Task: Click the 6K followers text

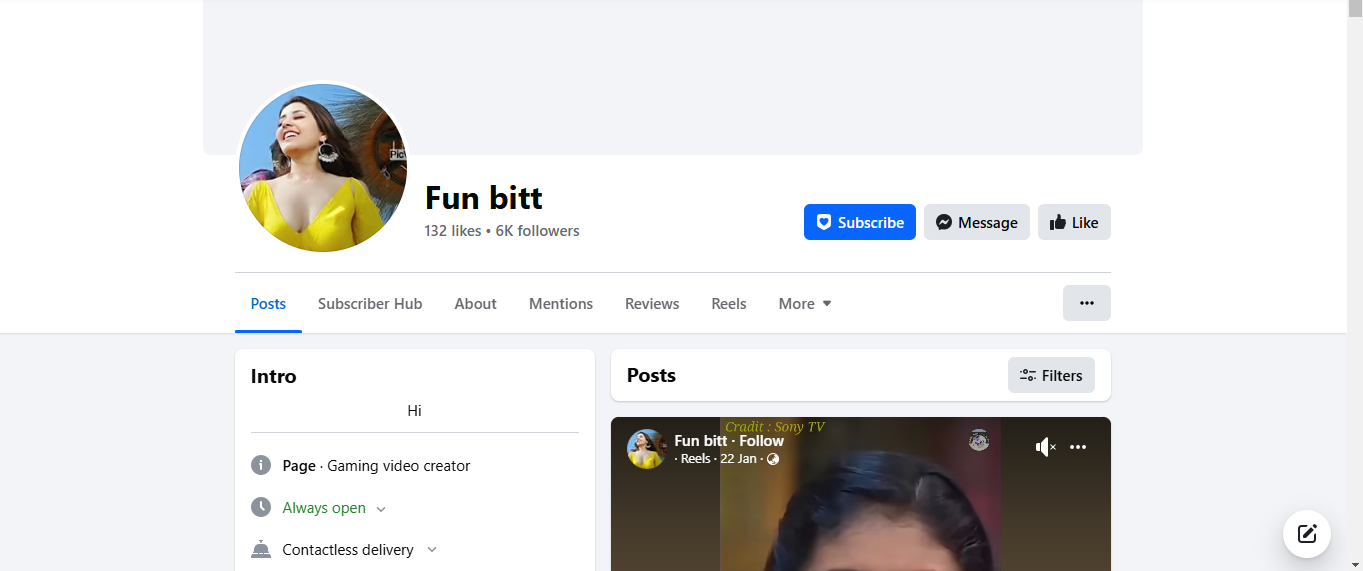Action: pyautogui.click(x=538, y=231)
